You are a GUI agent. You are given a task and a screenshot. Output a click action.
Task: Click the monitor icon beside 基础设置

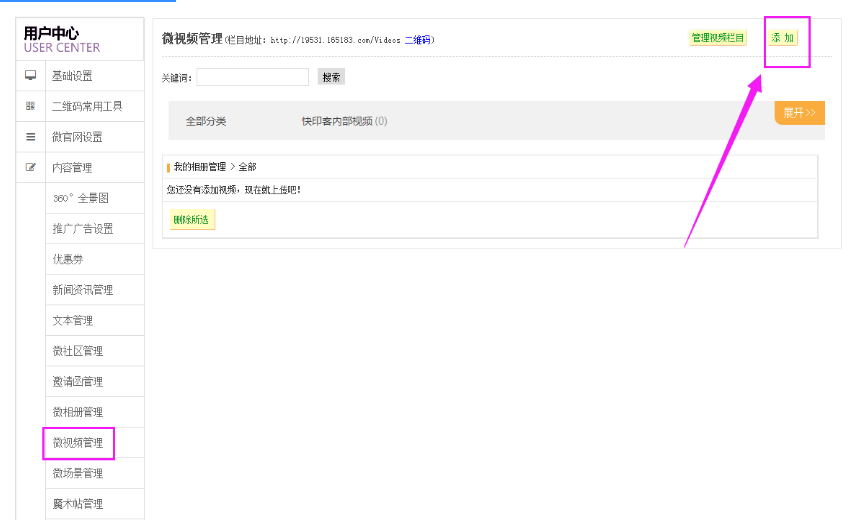coord(30,76)
